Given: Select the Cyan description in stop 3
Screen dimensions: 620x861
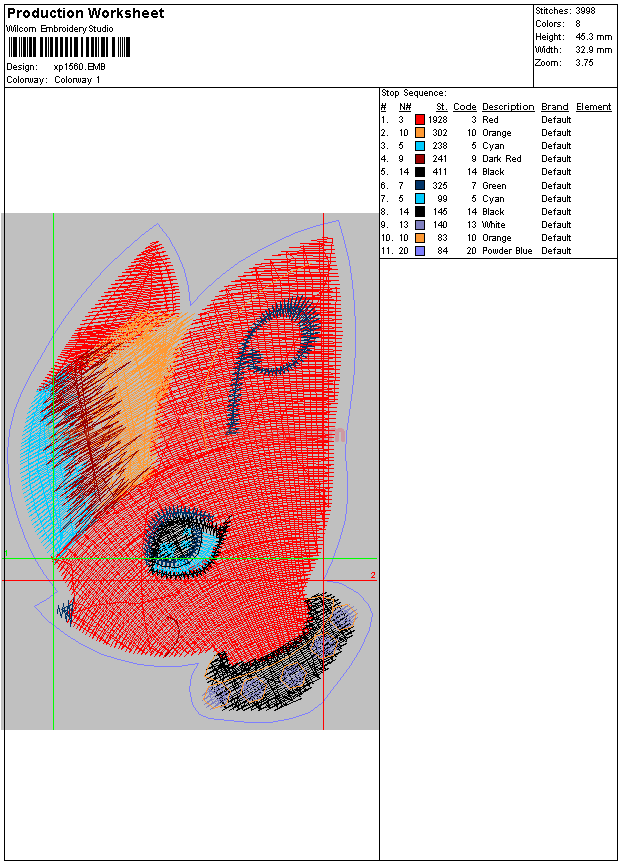Looking at the screenshot, I should pos(493,146).
